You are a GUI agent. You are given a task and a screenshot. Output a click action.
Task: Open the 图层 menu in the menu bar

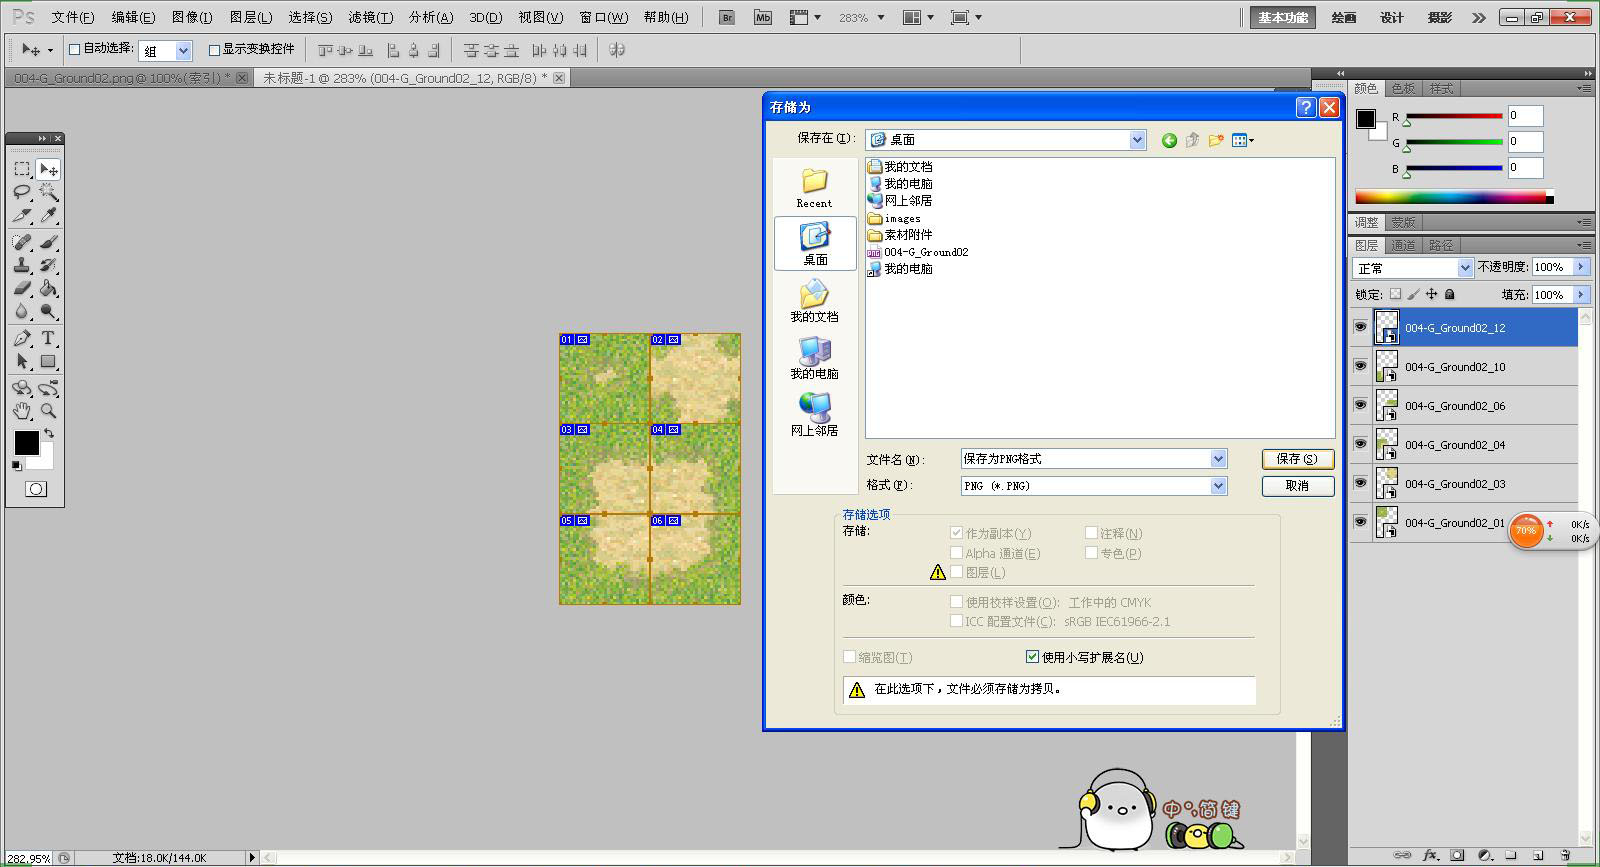[251, 17]
